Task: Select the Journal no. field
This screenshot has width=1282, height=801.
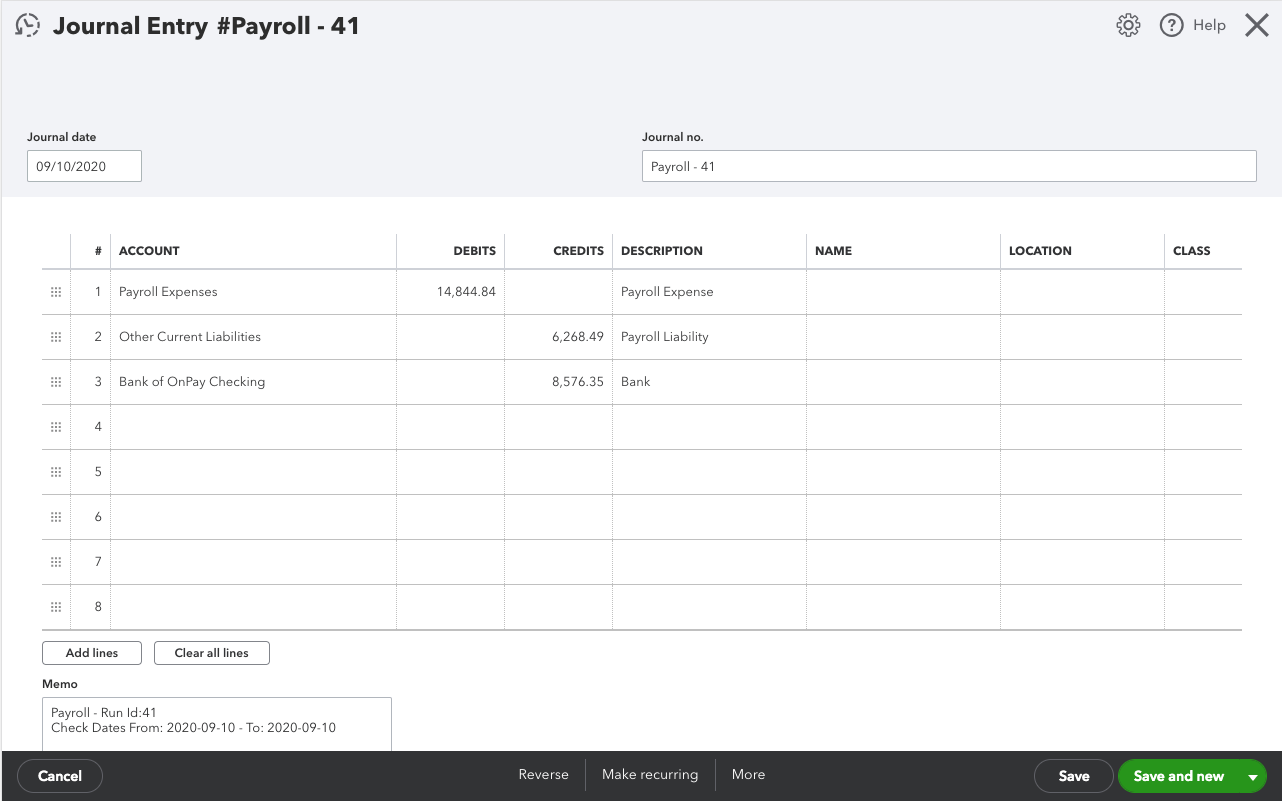Action: 948,165
